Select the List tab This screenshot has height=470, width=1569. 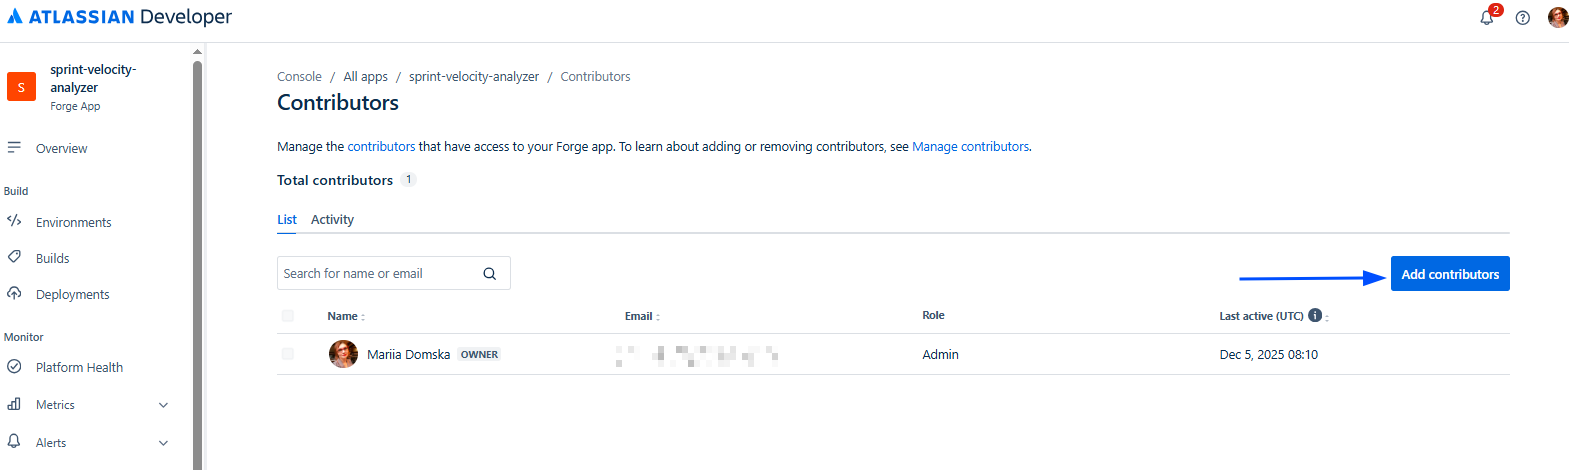coord(287,220)
